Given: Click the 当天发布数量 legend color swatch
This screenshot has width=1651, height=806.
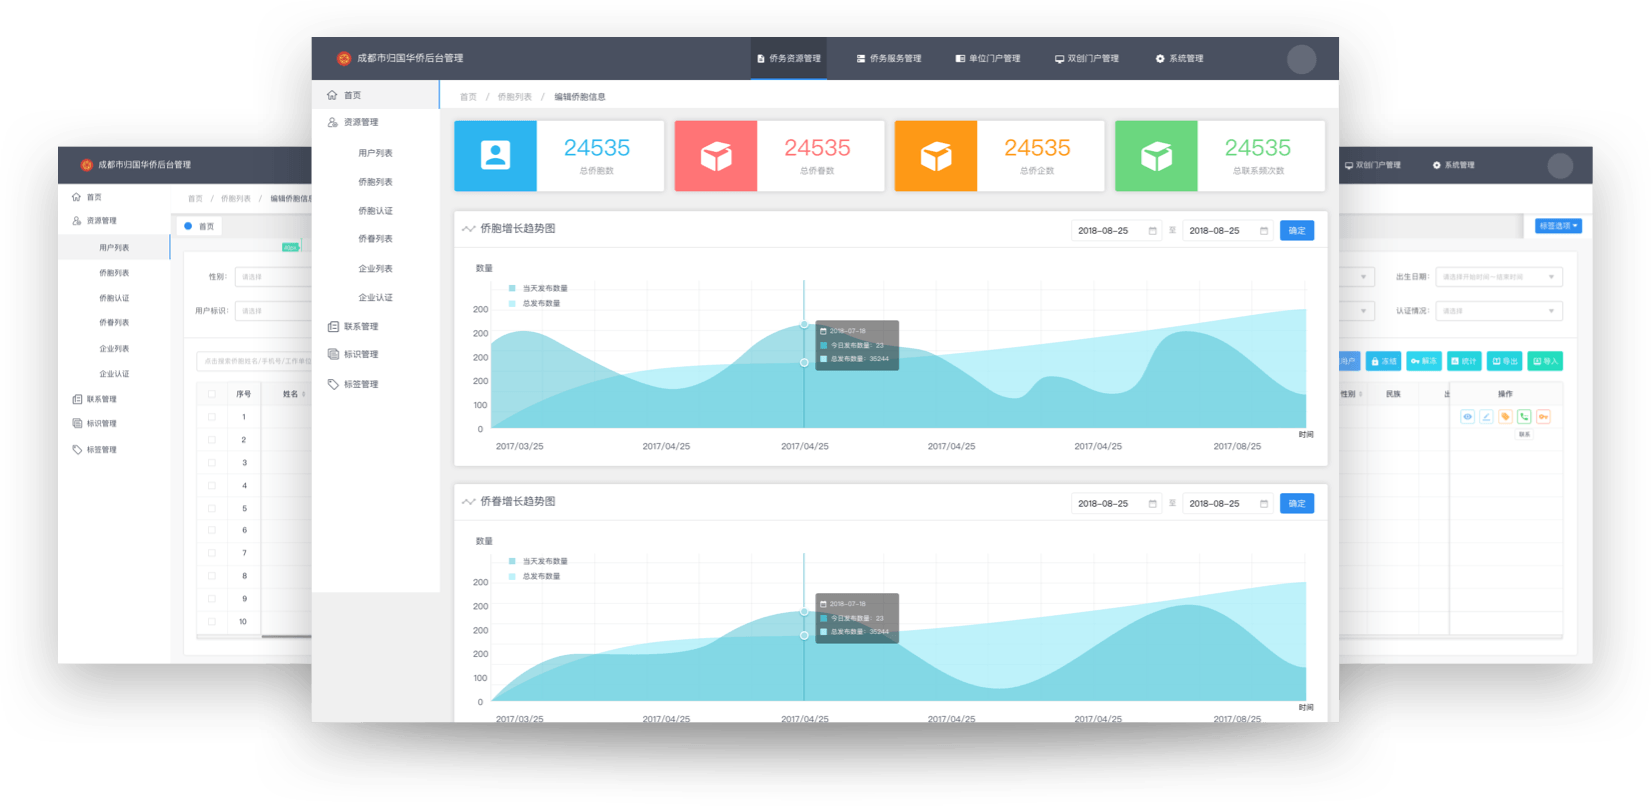Looking at the screenshot, I should [512, 288].
